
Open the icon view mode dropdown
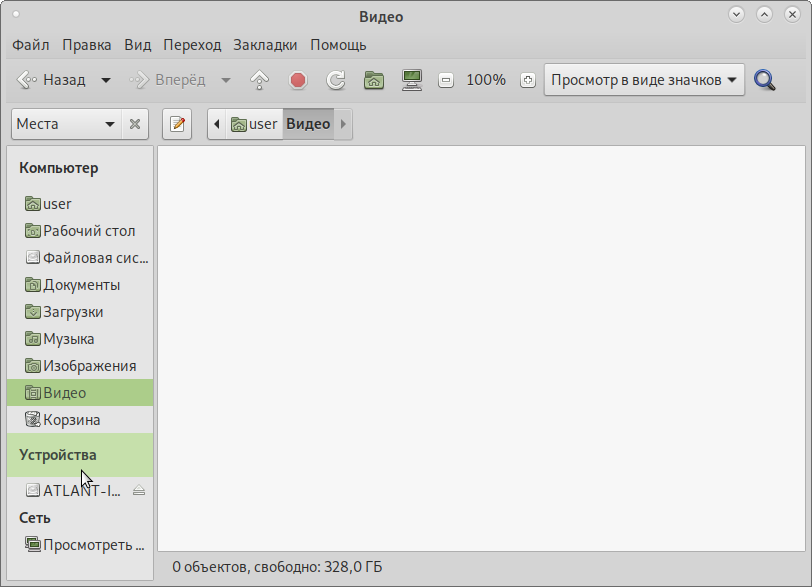[x=644, y=80]
